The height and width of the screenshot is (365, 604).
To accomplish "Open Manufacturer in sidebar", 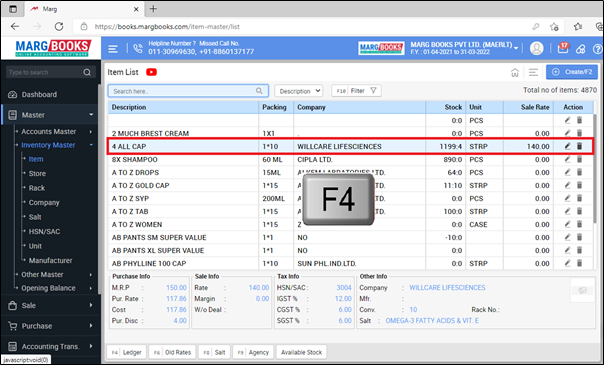I will [50, 261].
